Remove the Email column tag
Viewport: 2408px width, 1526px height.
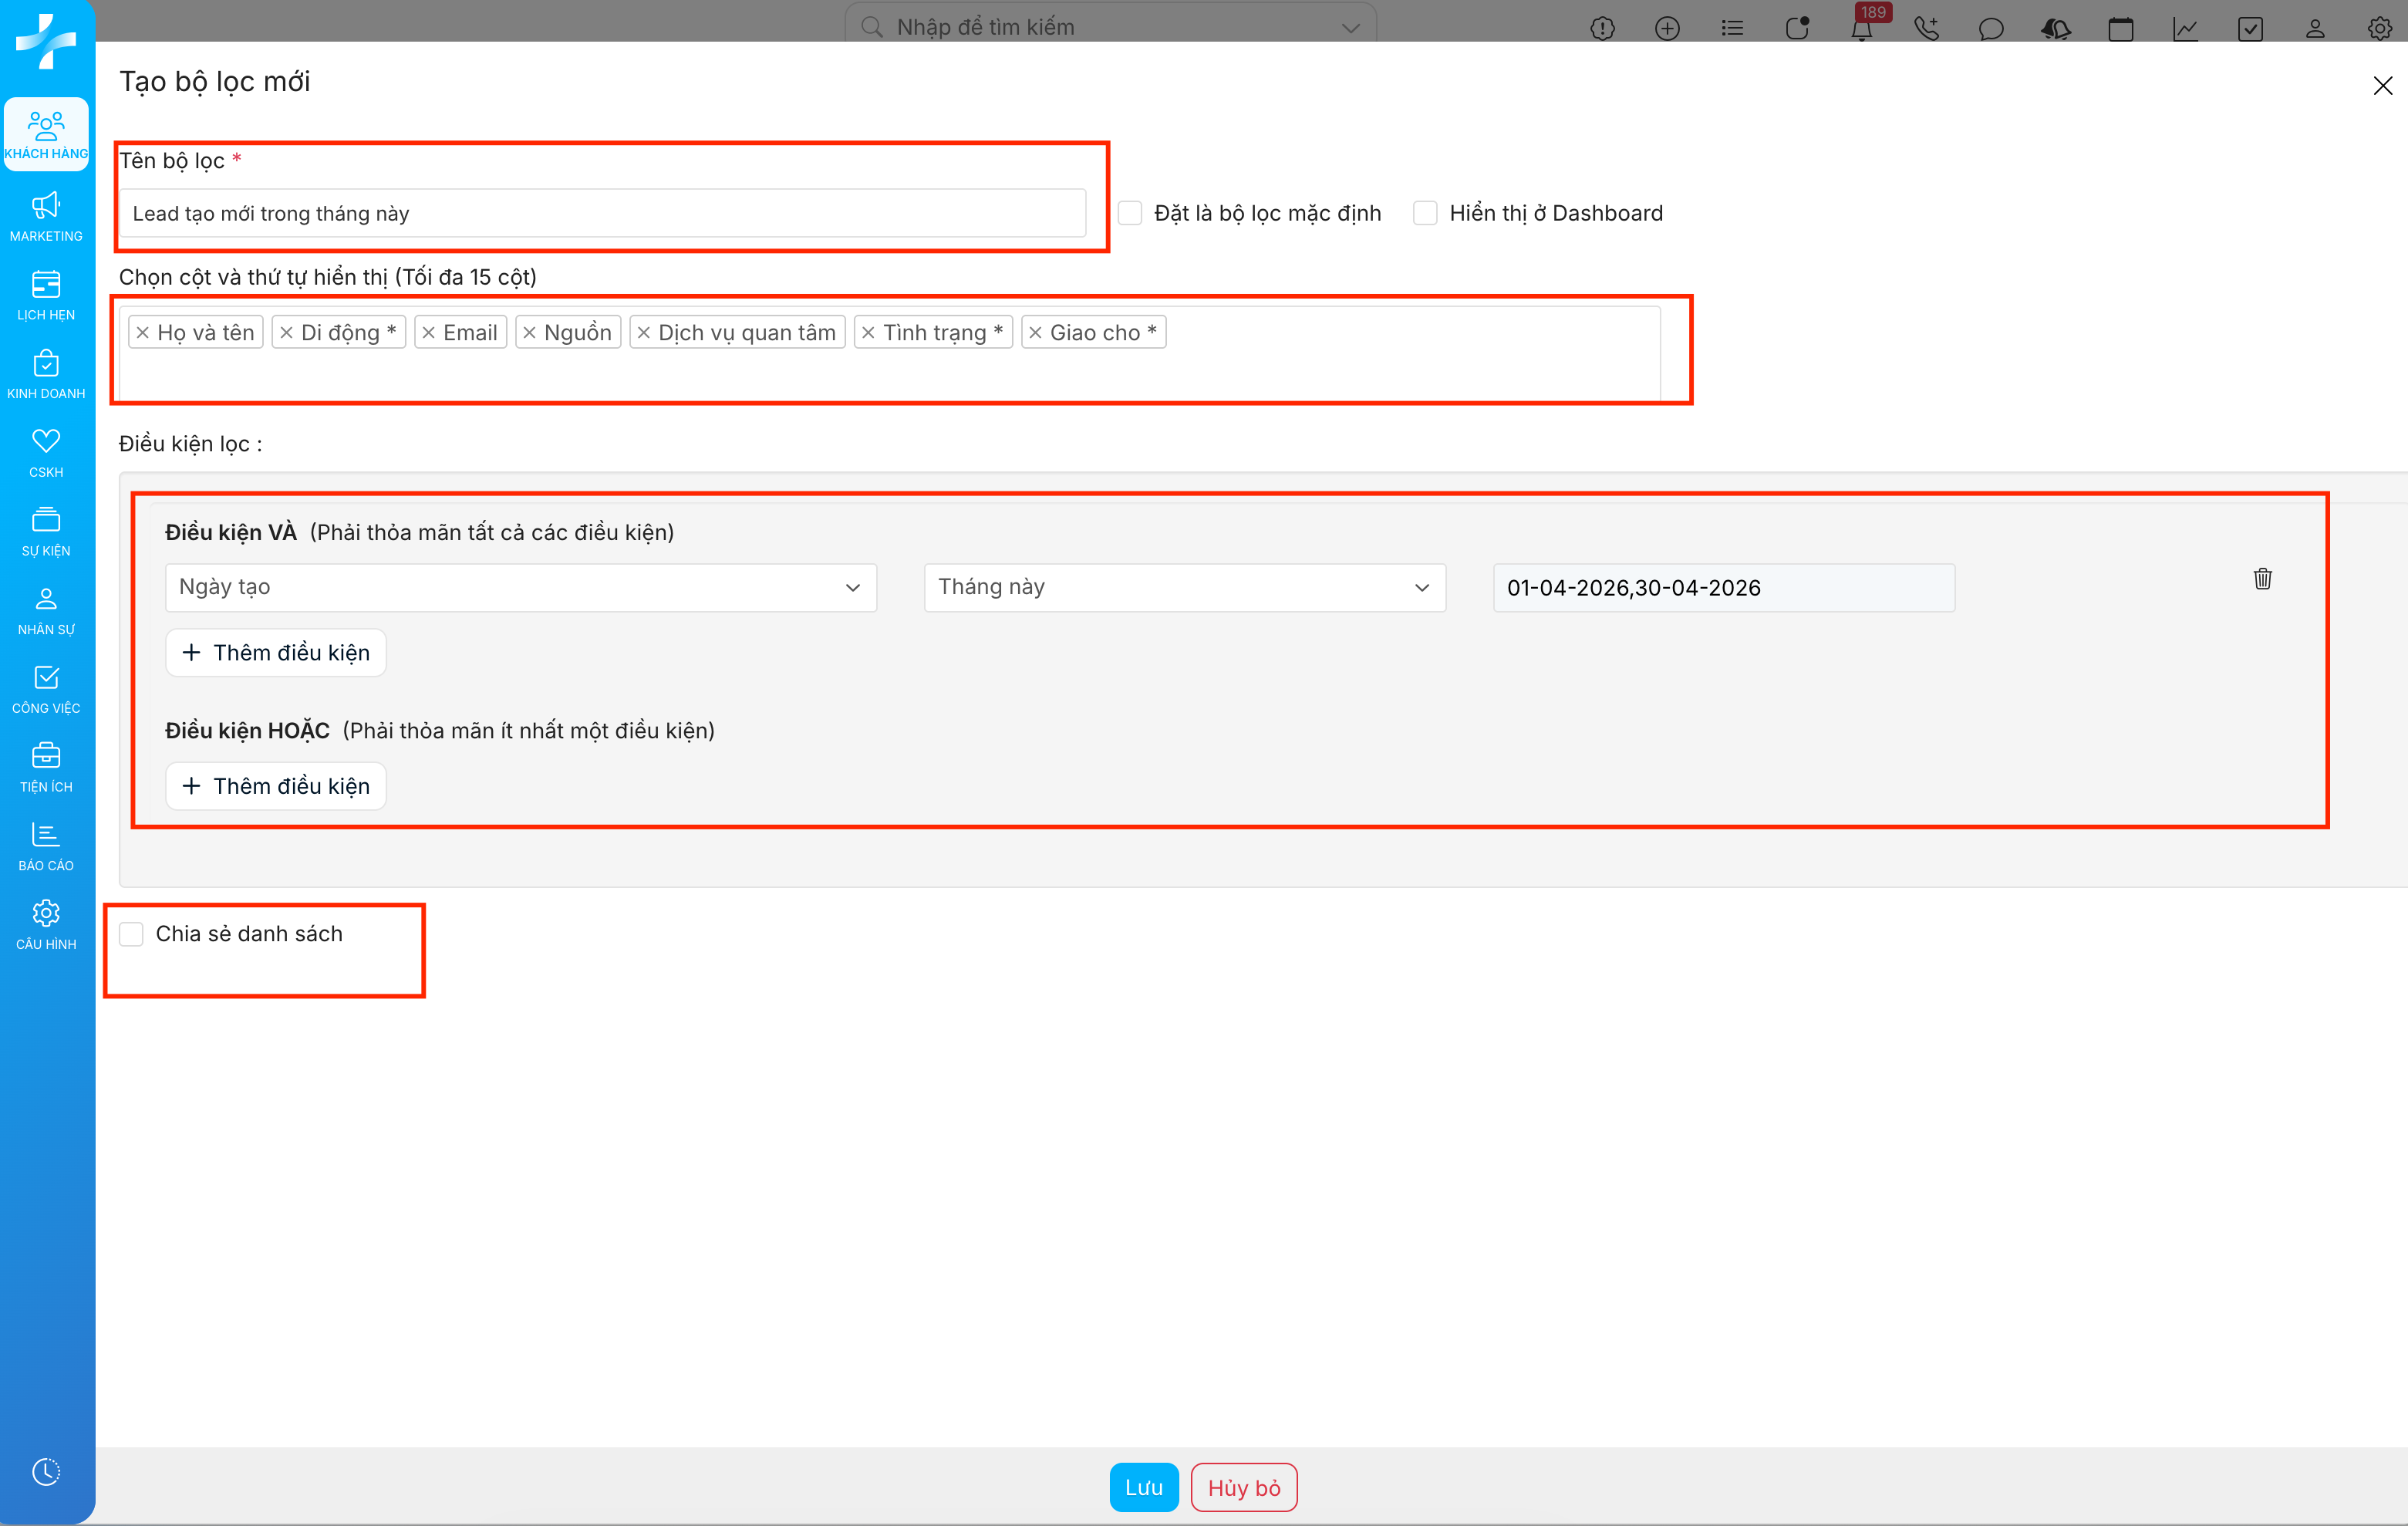pos(429,333)
